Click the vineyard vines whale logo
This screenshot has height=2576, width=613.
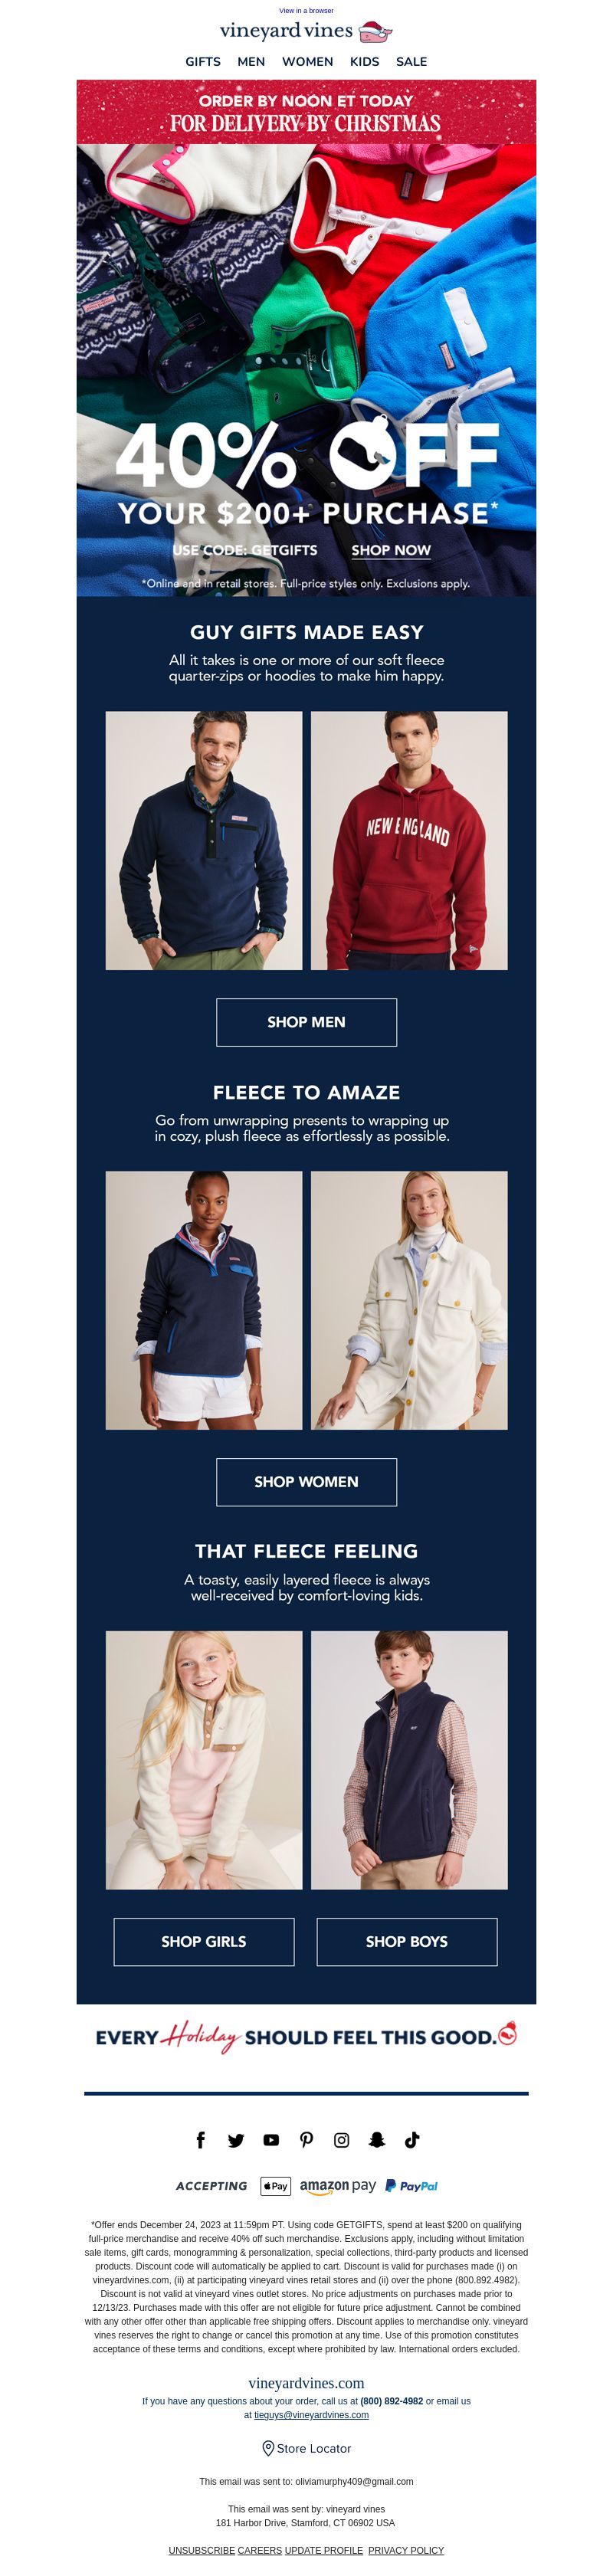tap(375, 31)
